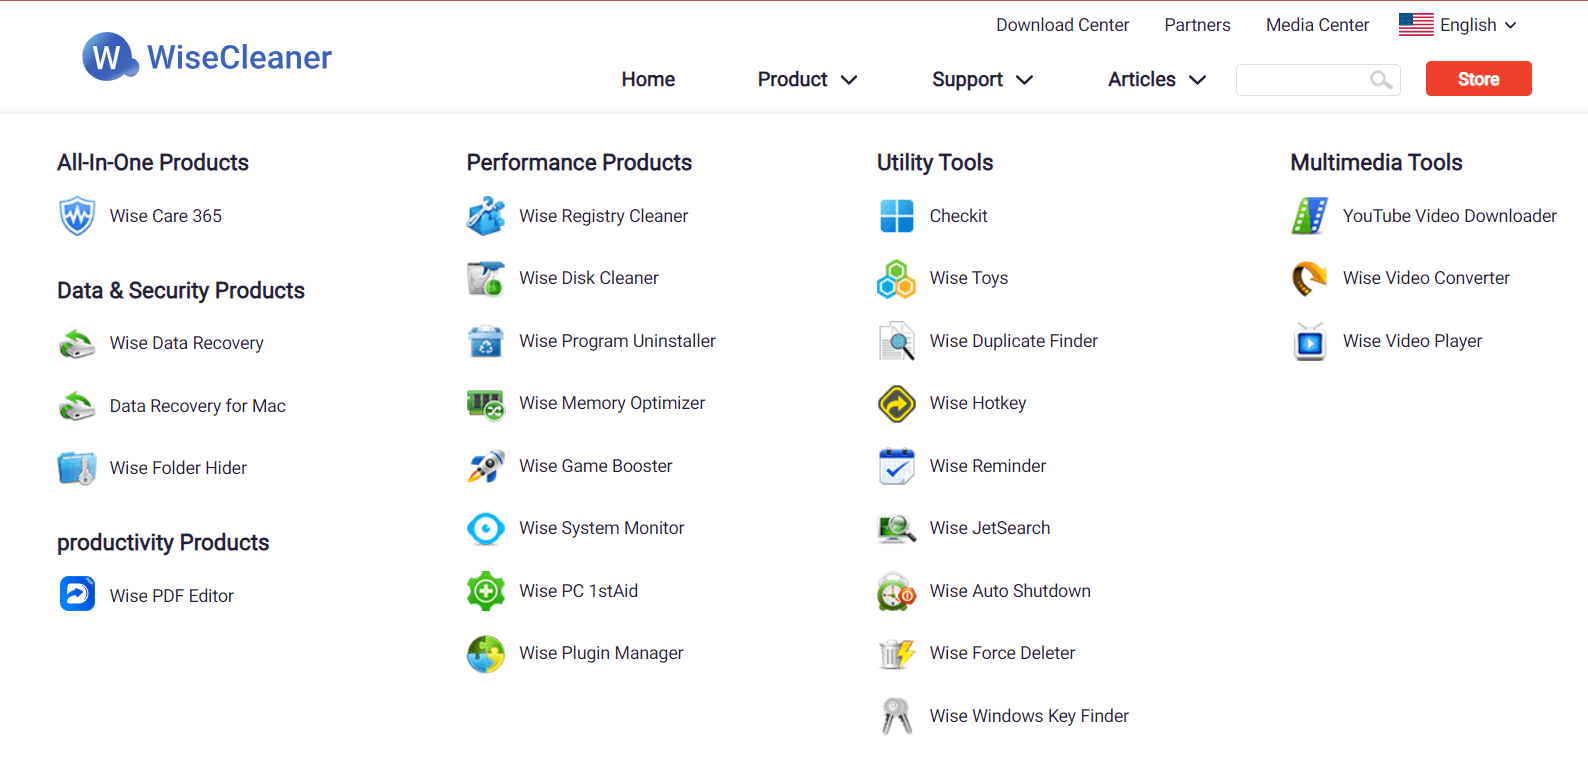Click the Wise Disk Cleaner icon
The width and height of the screenshot is (1588, 765).
[x=486, y=279]
